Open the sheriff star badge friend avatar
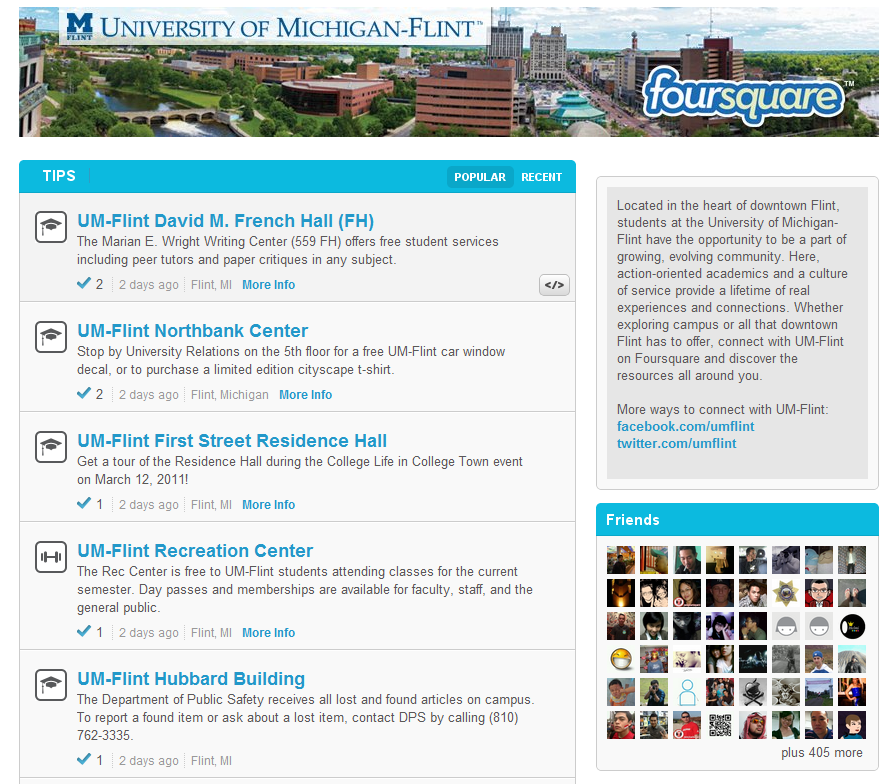896x784 pixels. click(x=786, y=593)
